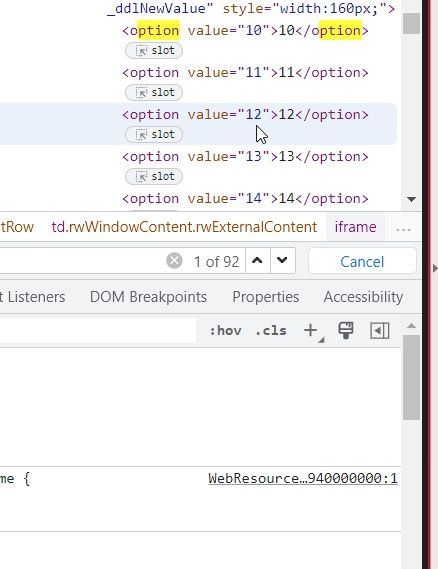
Task: Cancel the DOM search
Action: [x=362, y=261]
